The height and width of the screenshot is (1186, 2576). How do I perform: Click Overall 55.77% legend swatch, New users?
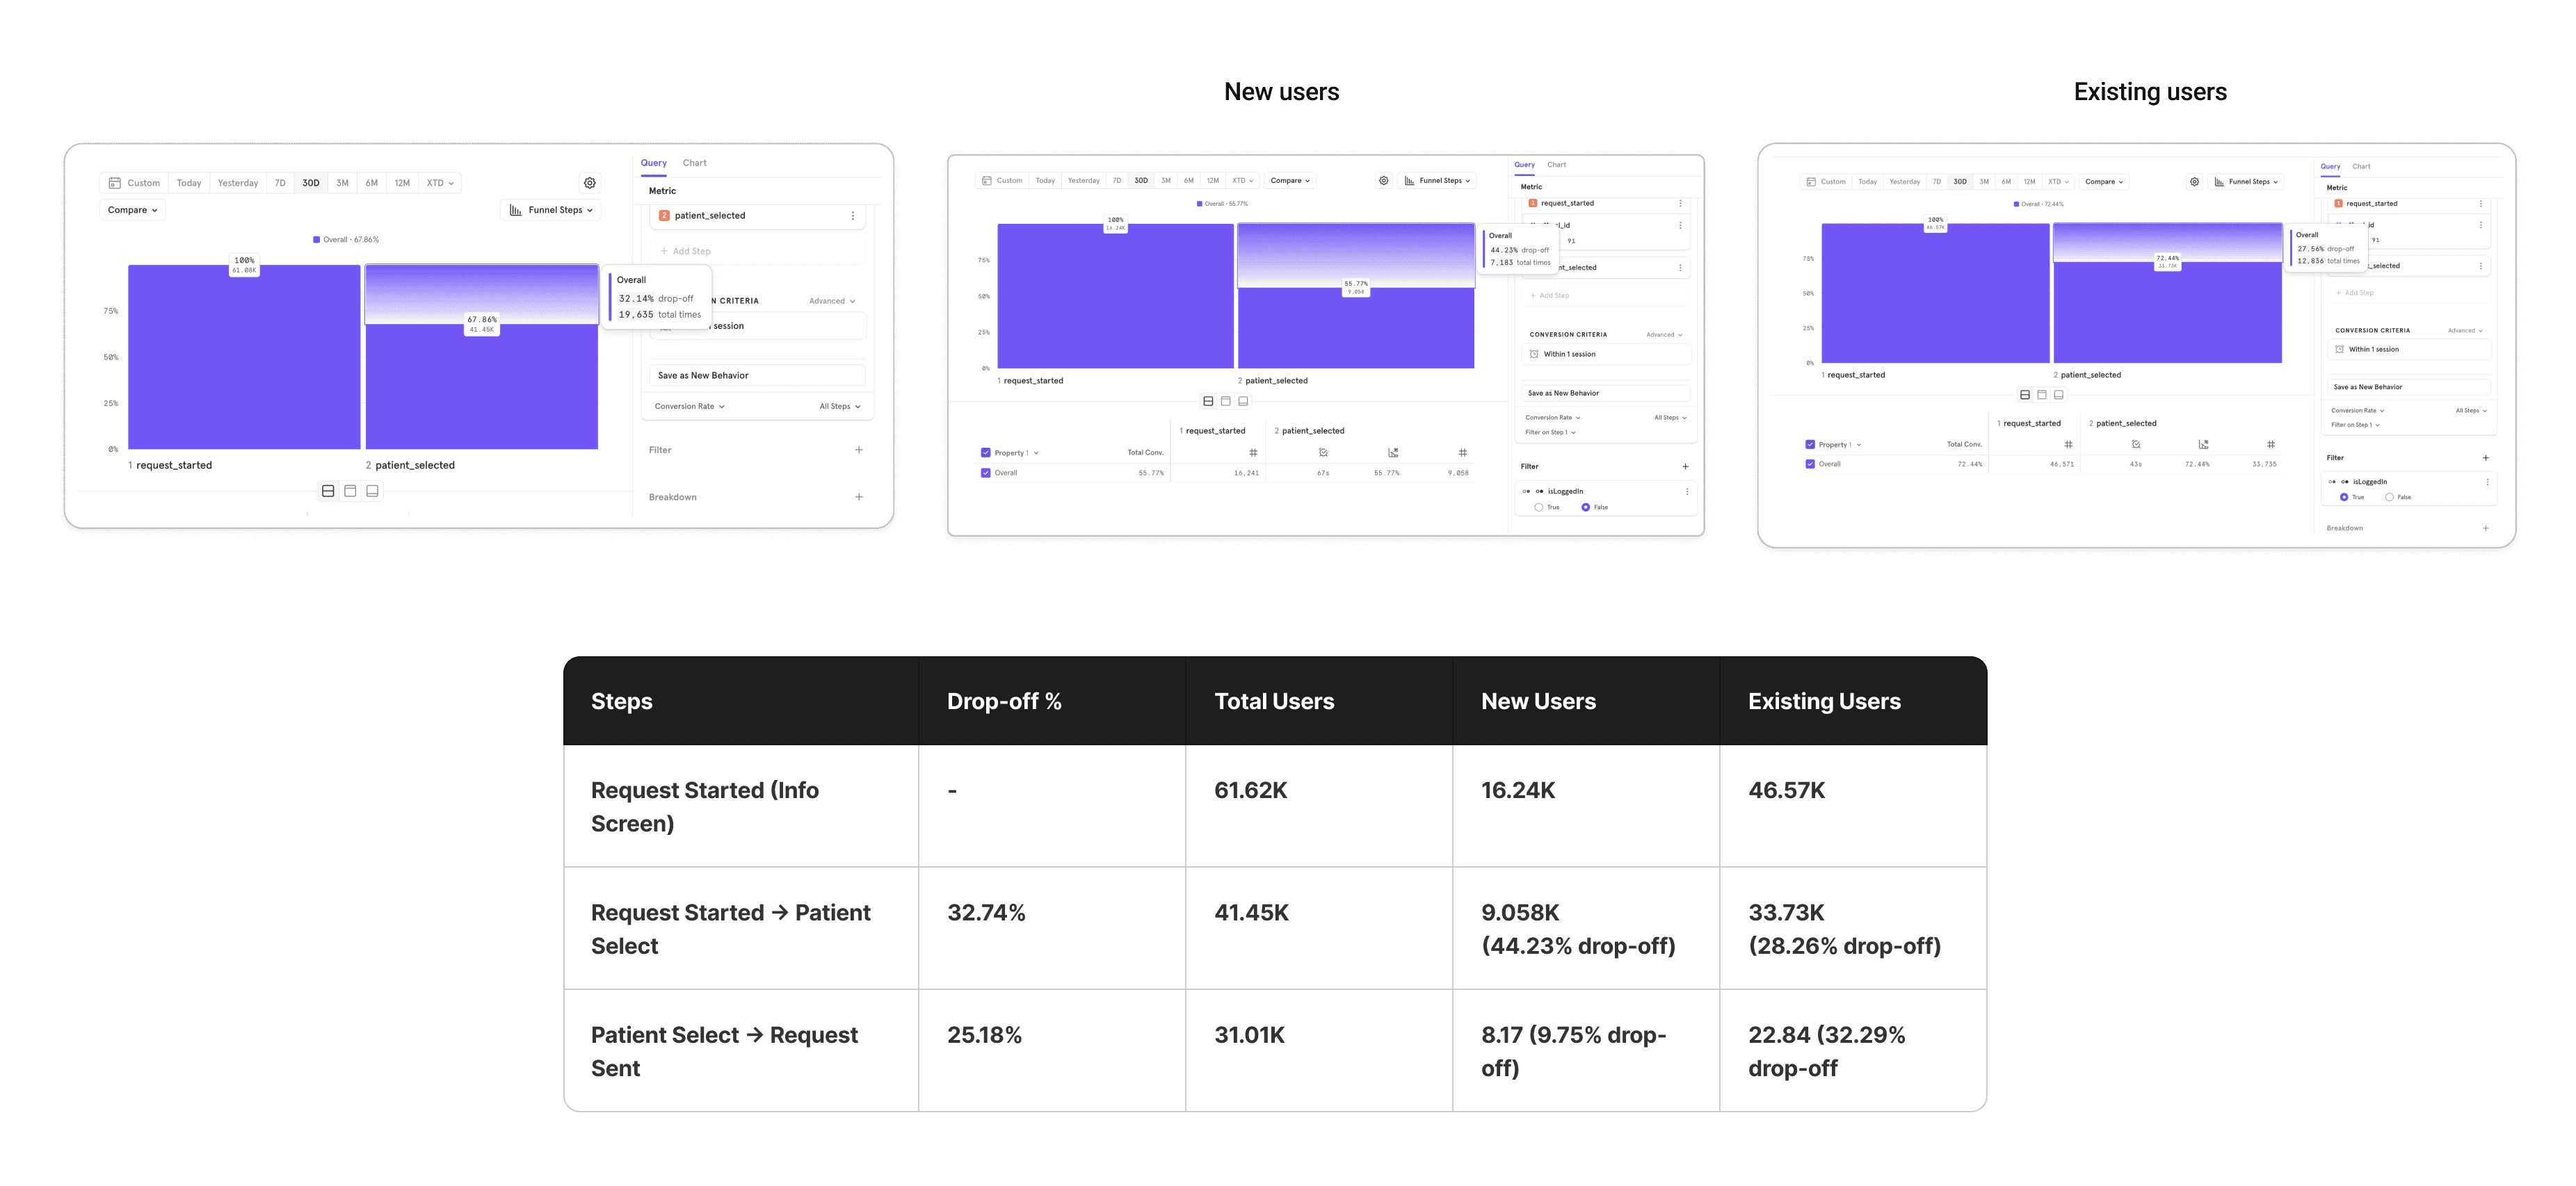pyautogui.click(x=1200, y=204)
